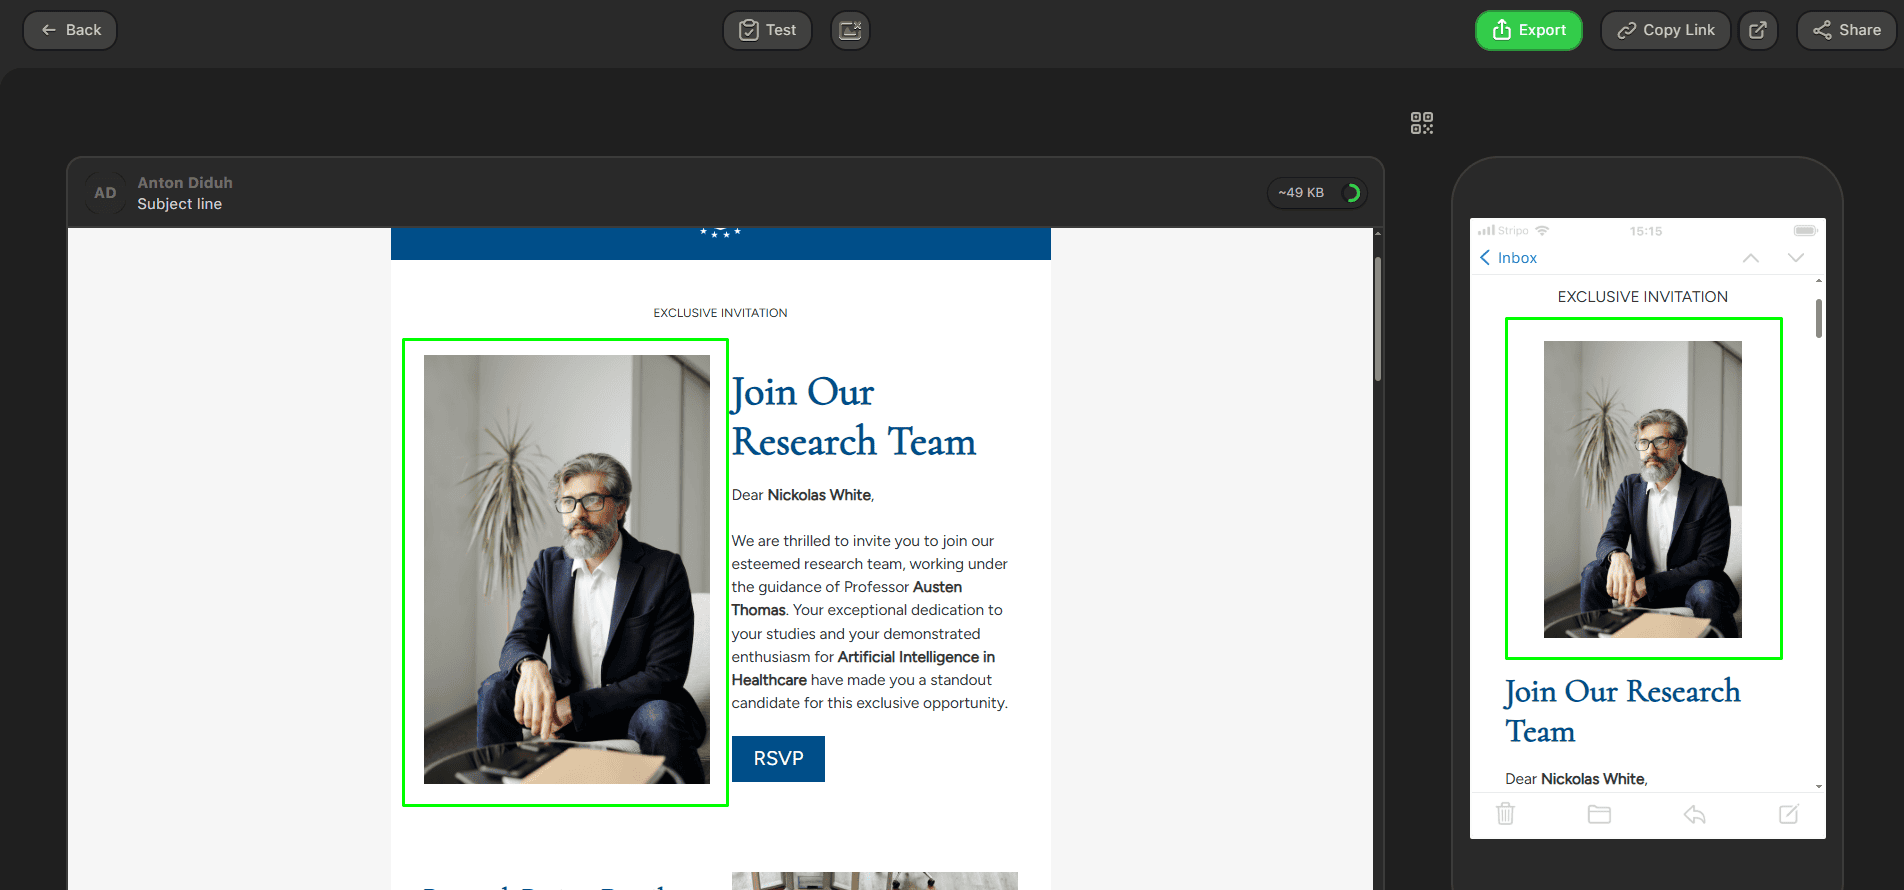
Task: Click the QR code icon
Action: point(1421,123)
